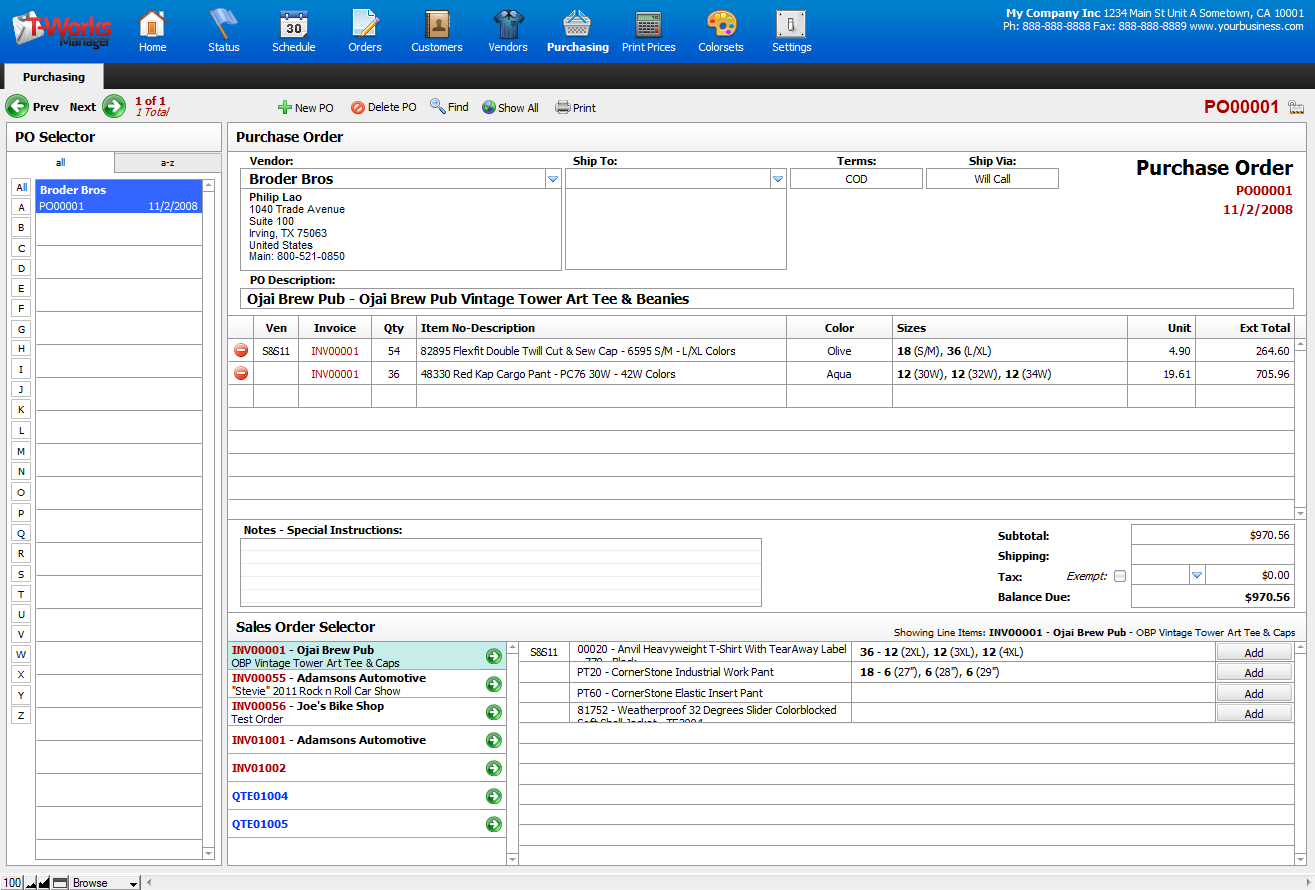1315x890 pixels.
Task: Load INV00055 Adamsons Automotive line items
Action: (x=493, y=684)
